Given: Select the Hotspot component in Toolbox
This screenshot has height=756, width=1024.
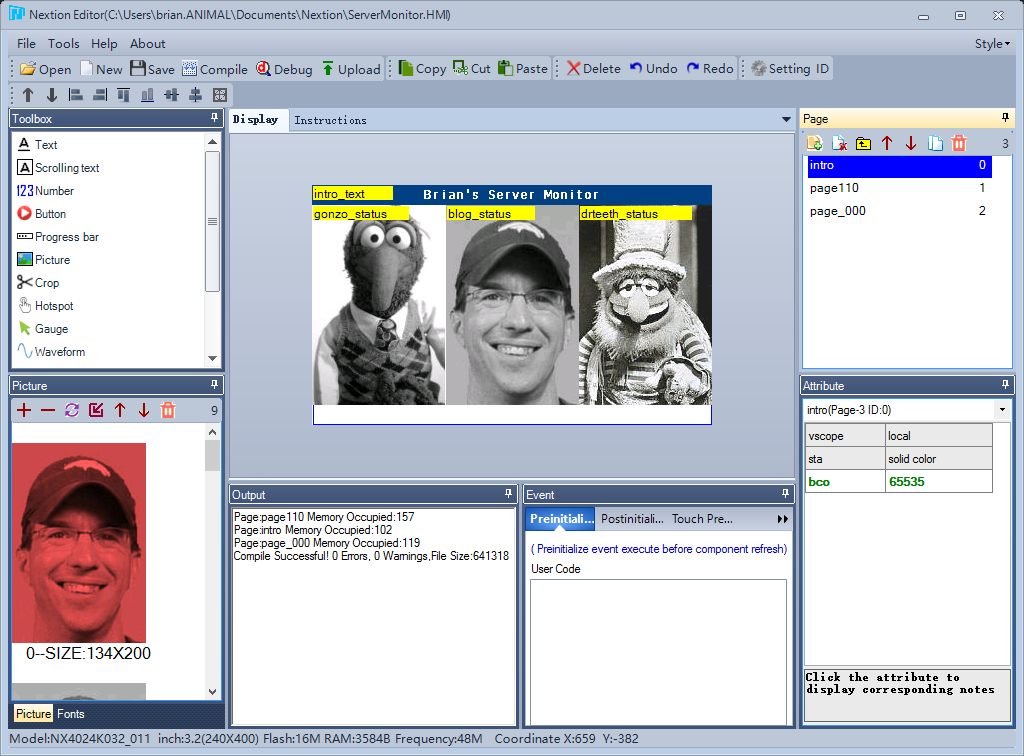Looking at the screenshot, I should click(46, 306).
